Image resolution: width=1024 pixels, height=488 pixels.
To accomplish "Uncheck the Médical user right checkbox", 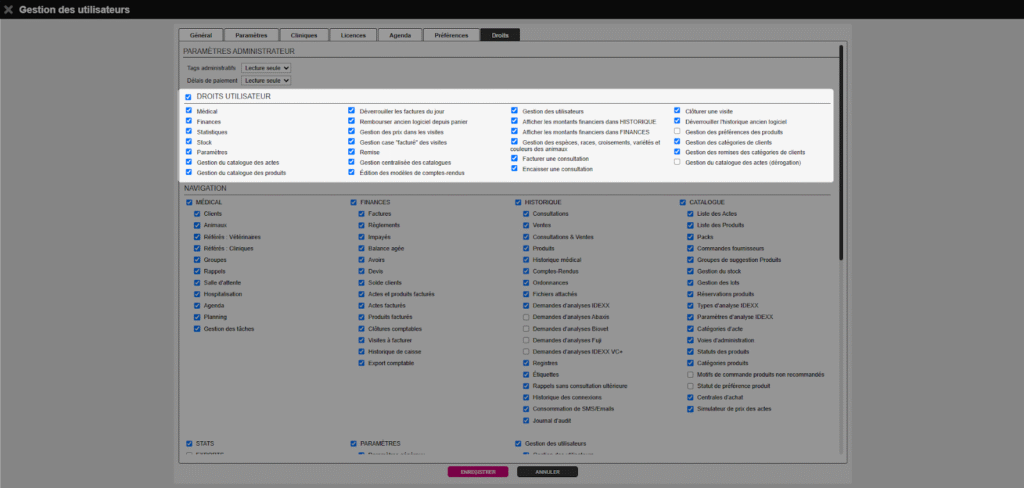I will pos(189,111).
